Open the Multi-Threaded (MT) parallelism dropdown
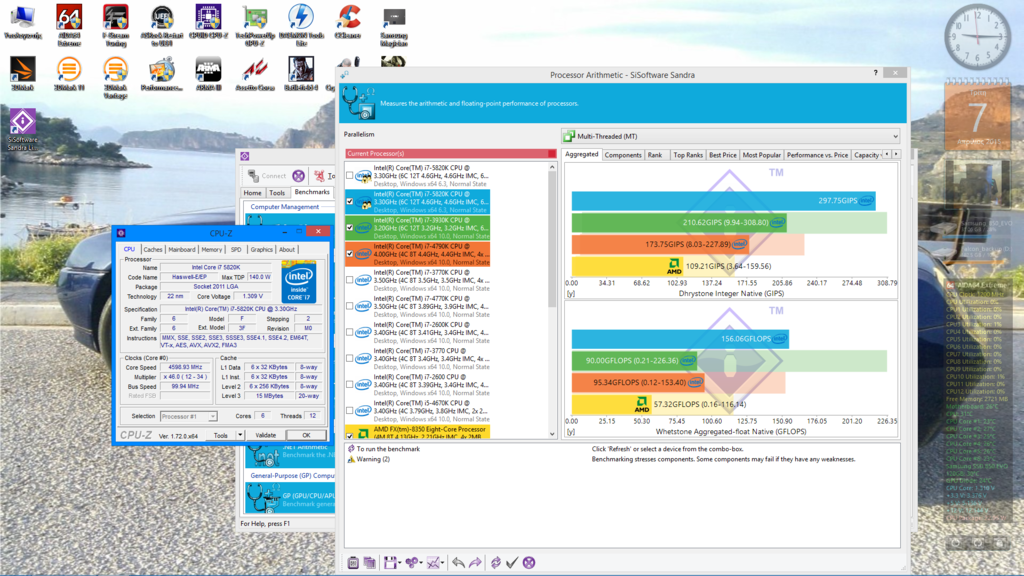1024x576 pixels. [x=731, y=136]
